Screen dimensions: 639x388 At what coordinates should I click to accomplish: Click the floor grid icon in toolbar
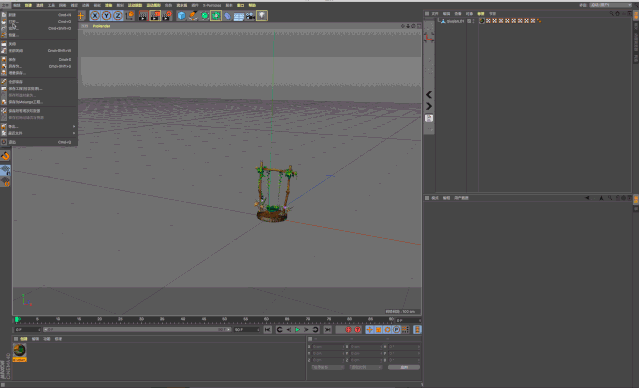pos(239,16)
